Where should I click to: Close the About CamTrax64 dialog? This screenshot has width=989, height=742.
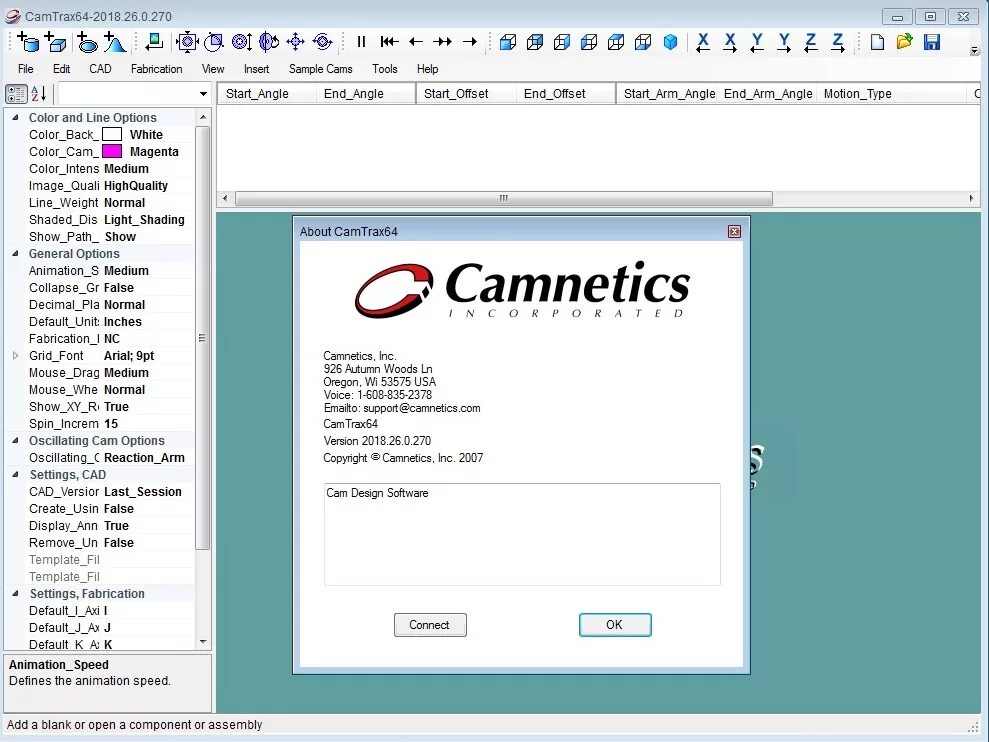pyautogui.click(x=734, y=232)
